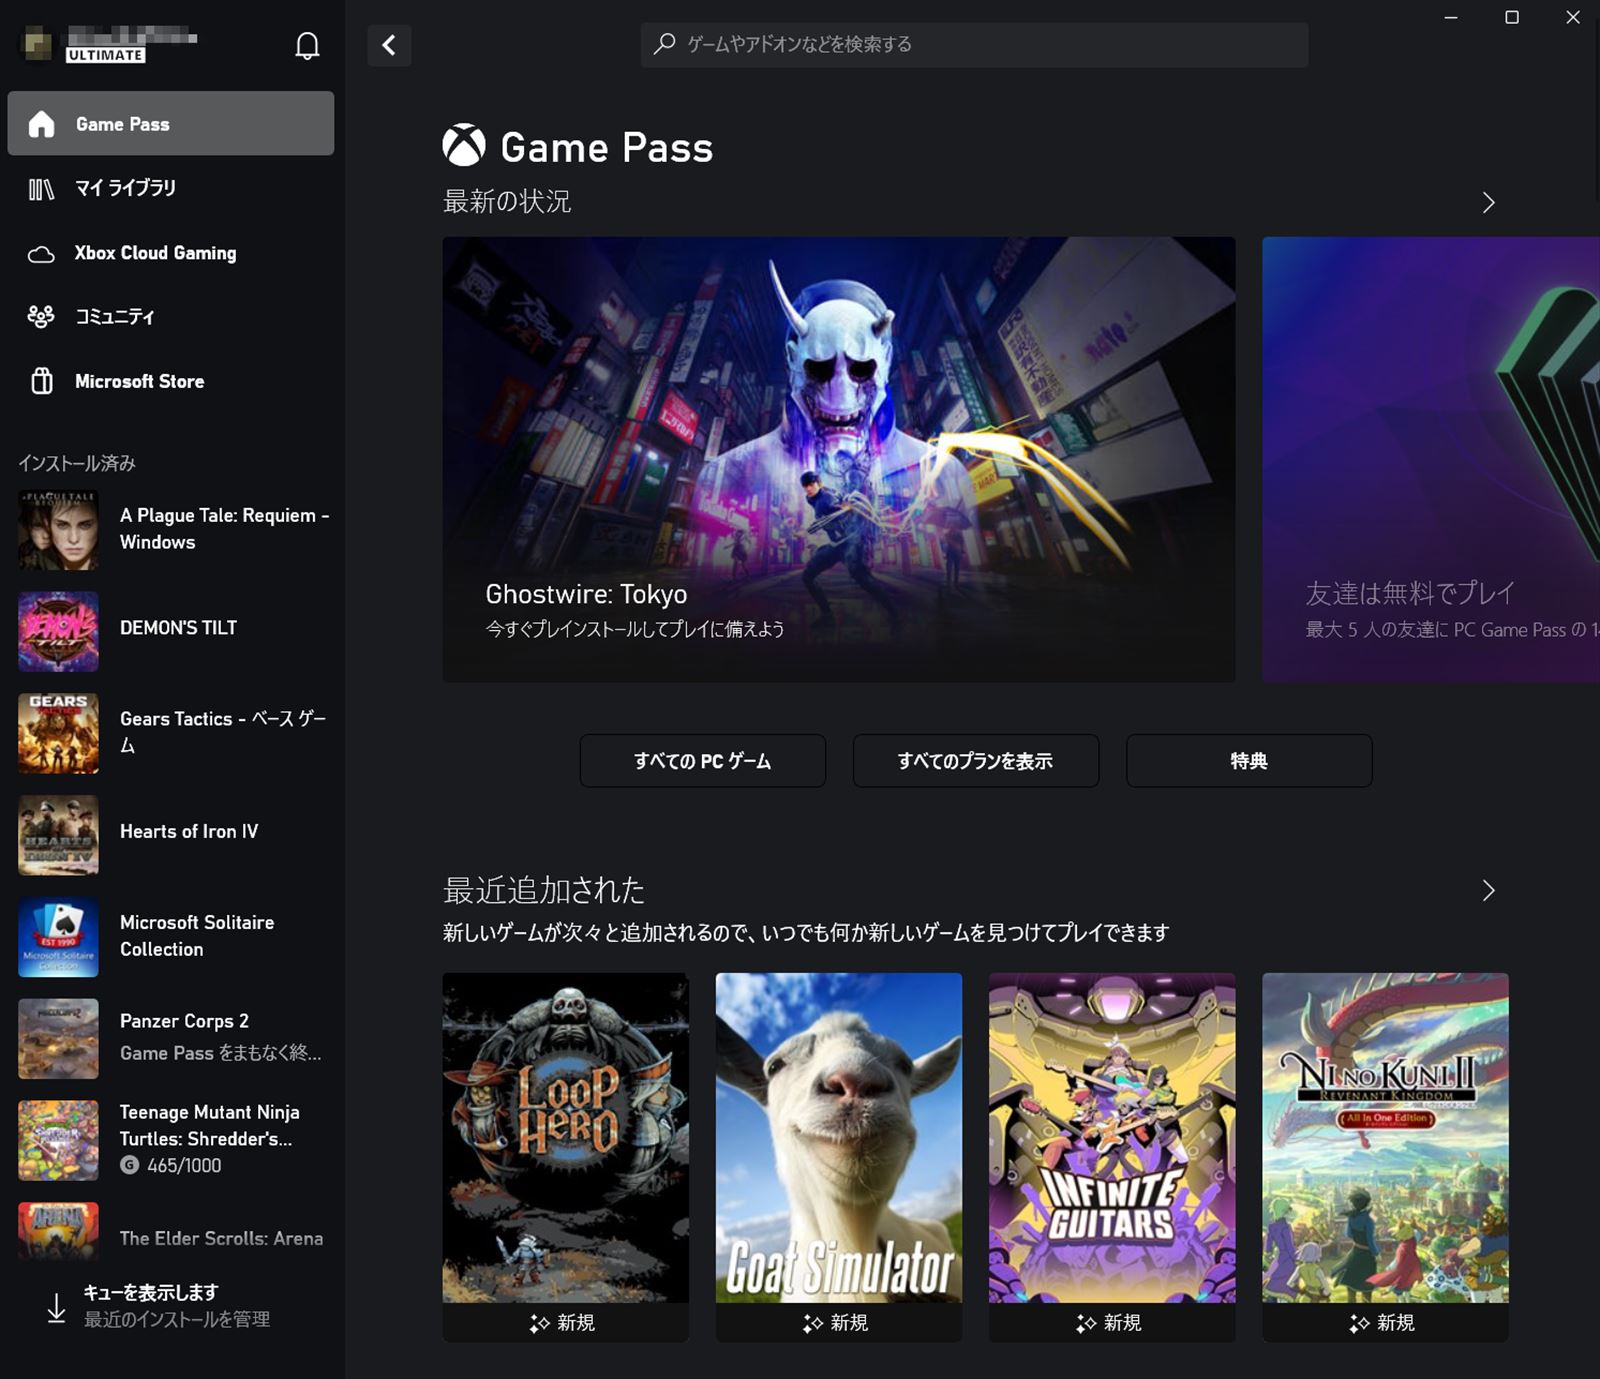The height and width of the screenshot is (1379, 1600).
Task: Click the Game Pass をまもなく終... notice
Action: 220,1053
